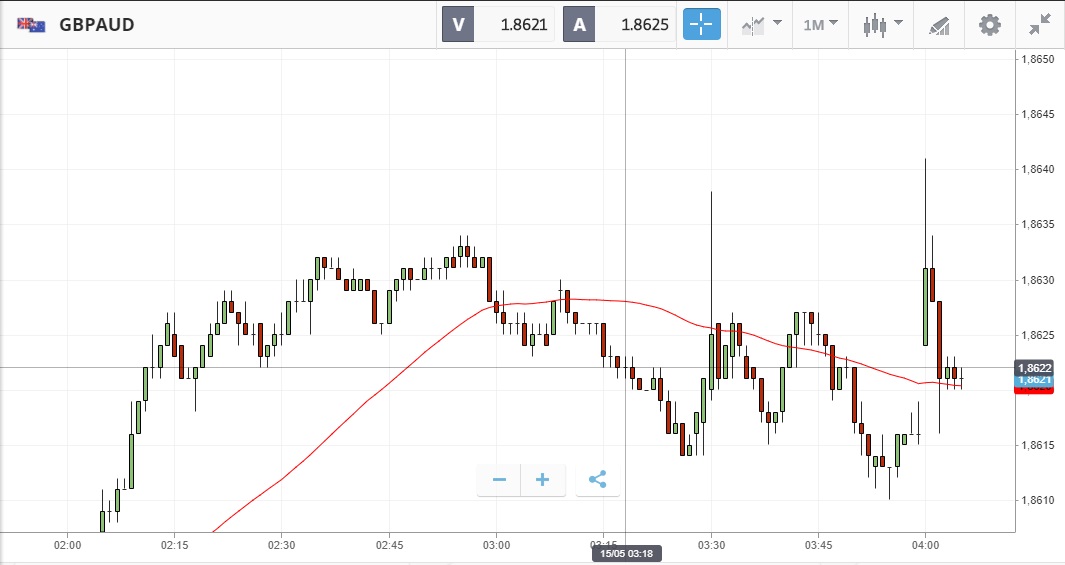Click the sell V price 1.8621 button
Viewport: 1065px width, 565px height.
click(498, 25)
